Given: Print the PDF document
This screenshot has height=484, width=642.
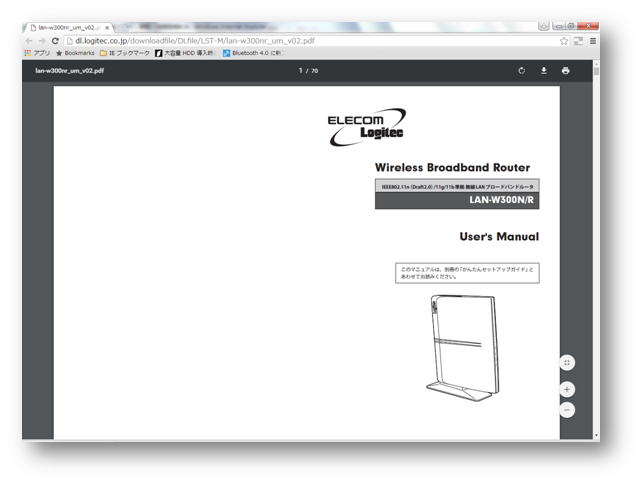Looking at the screenshot, I should point(565,70).
